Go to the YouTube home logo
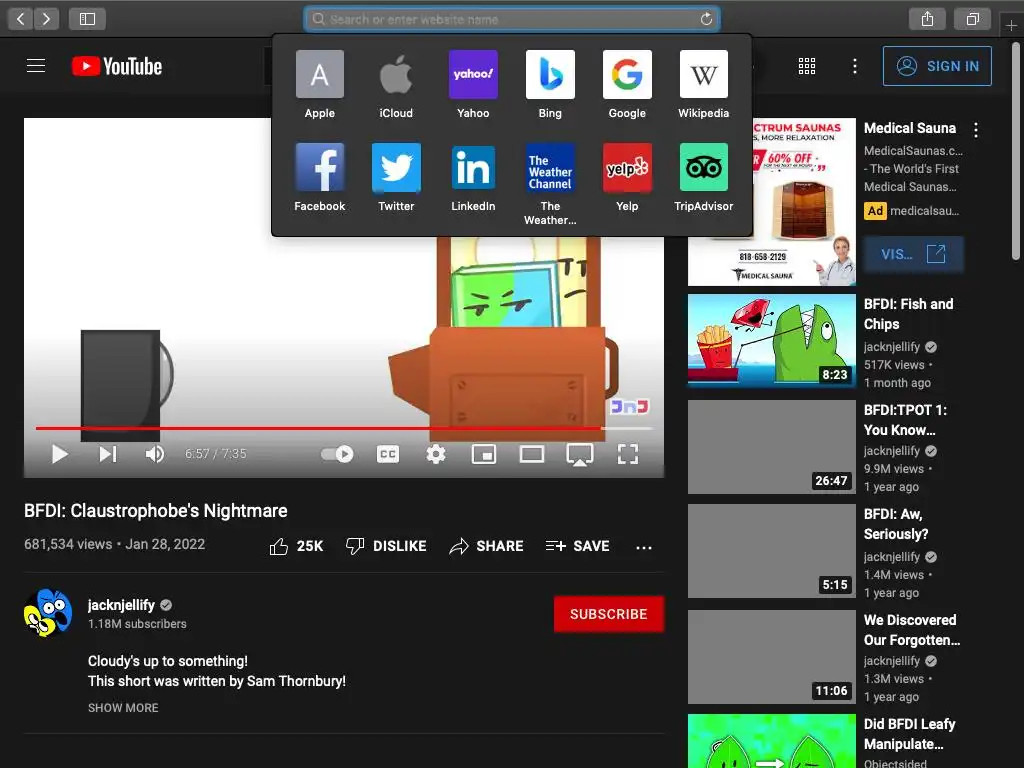 pos(117,66)
